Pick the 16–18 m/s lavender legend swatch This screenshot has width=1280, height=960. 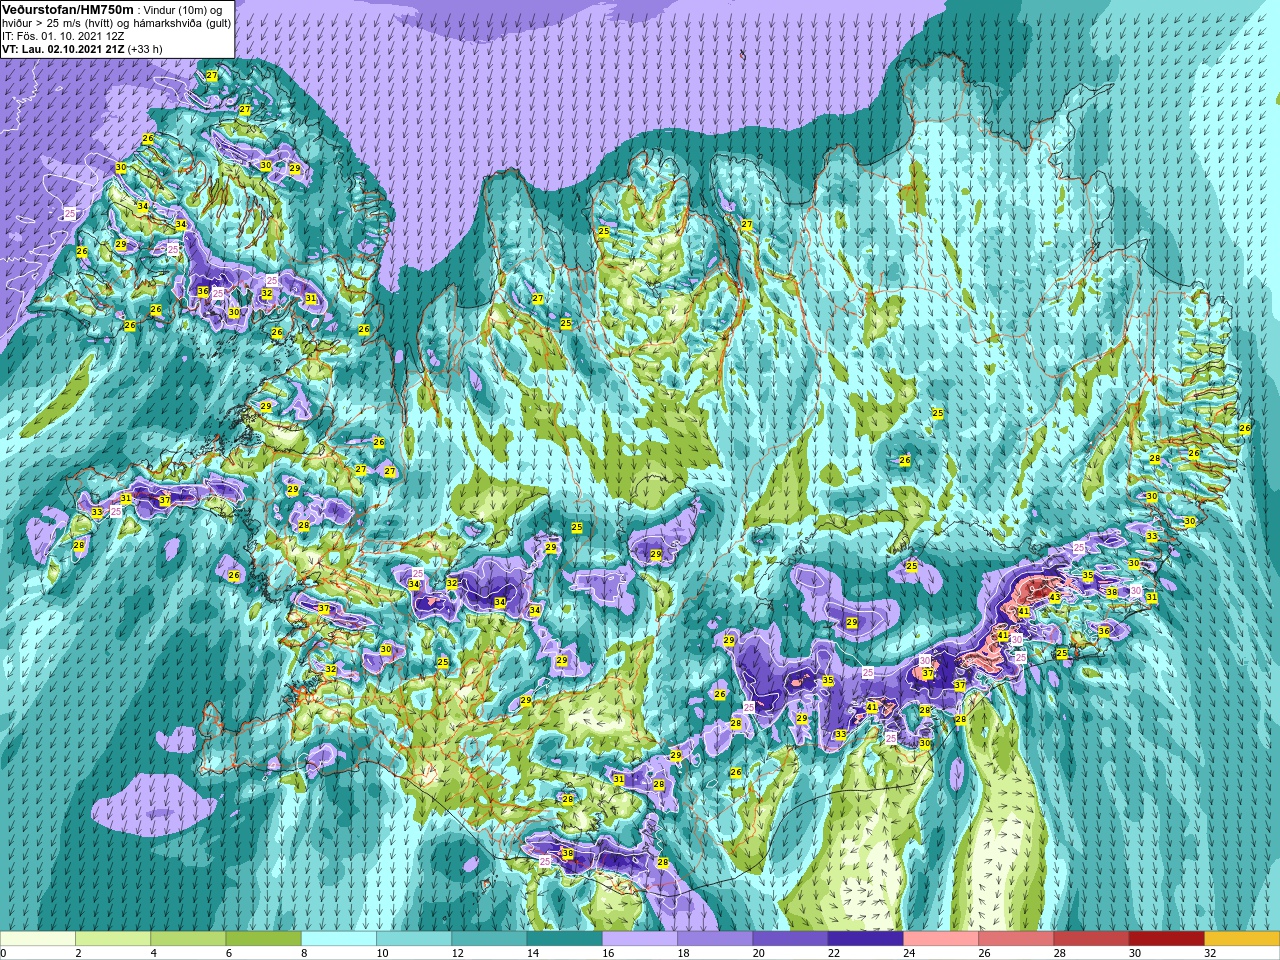coord(640,939)
